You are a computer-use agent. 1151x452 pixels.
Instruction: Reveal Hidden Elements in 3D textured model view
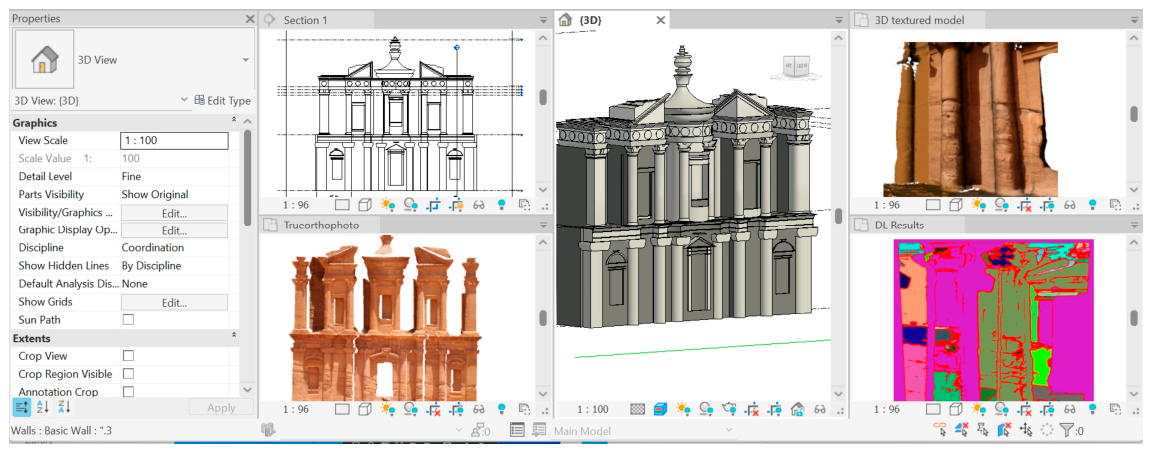[x=1093, y=205]
